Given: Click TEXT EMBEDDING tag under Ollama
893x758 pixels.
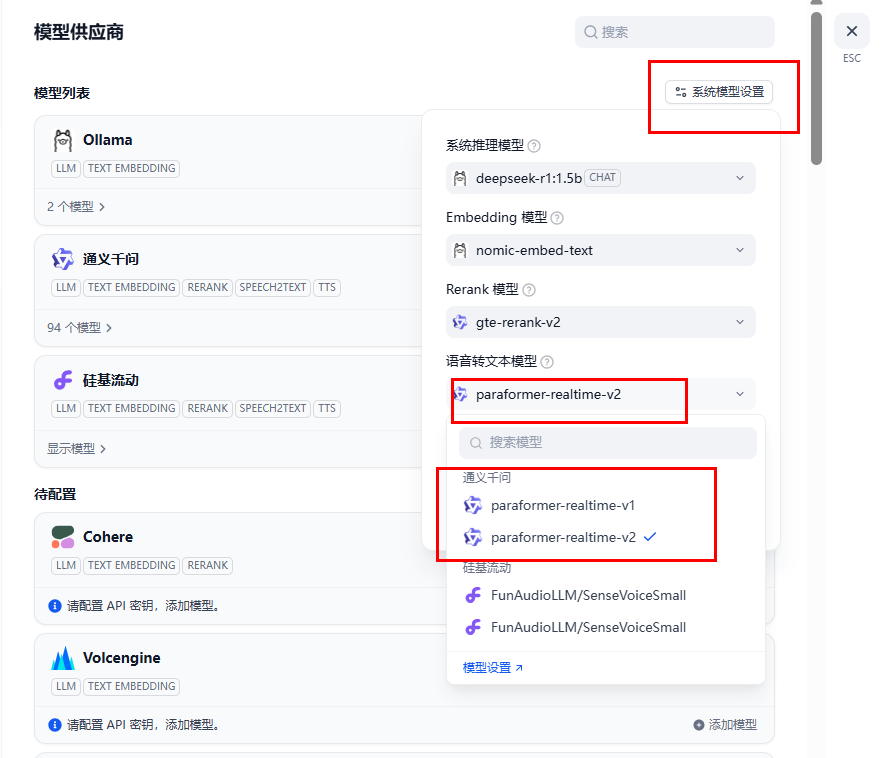Looking at the screenshot, I should point(132,169).
